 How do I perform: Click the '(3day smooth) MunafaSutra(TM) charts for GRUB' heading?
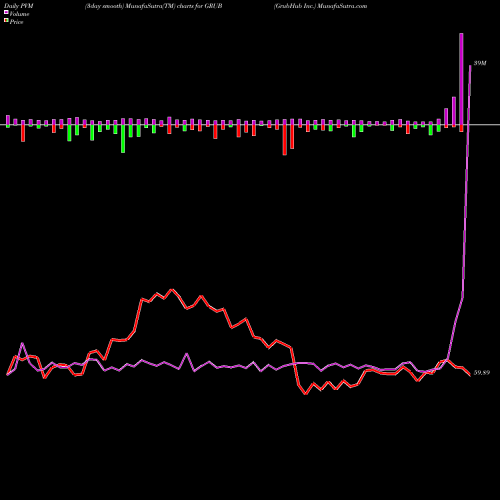(x=154, y=6)
